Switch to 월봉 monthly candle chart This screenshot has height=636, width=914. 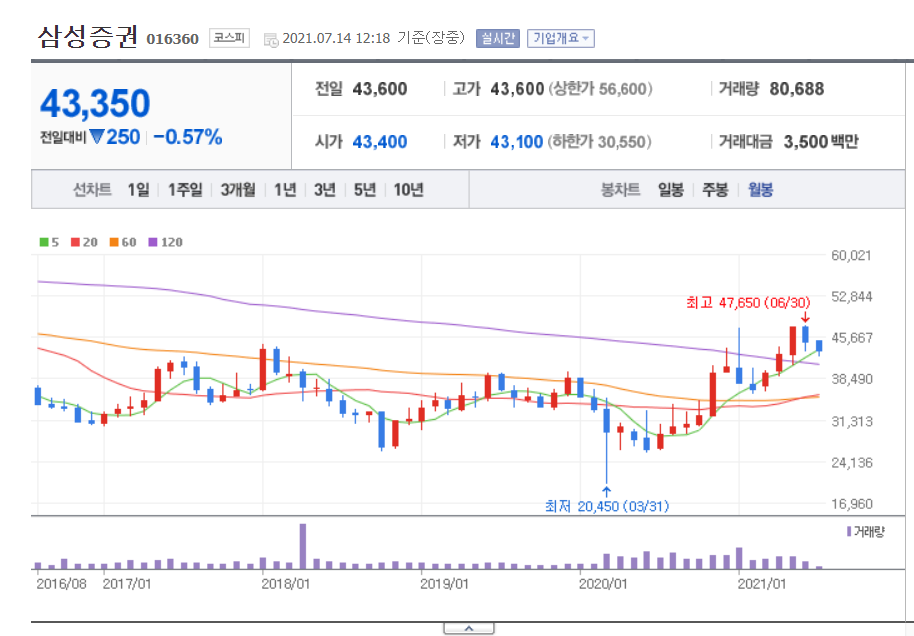click(x=760, y=189)
